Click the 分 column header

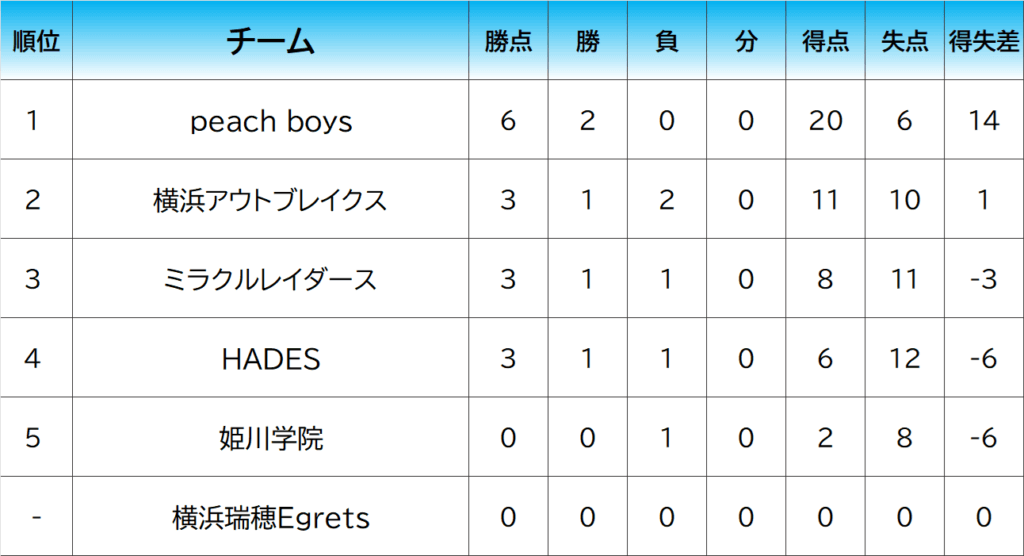[746, 41]
